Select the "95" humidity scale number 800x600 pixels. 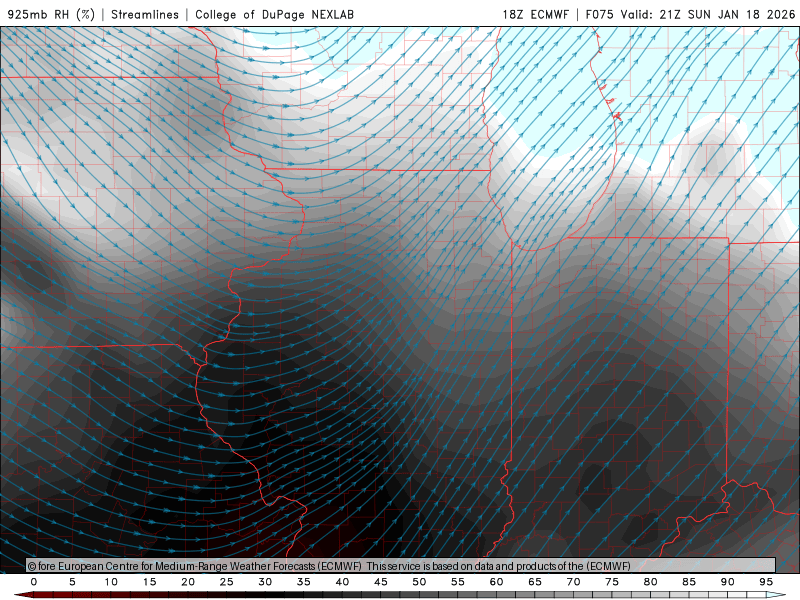766,582
